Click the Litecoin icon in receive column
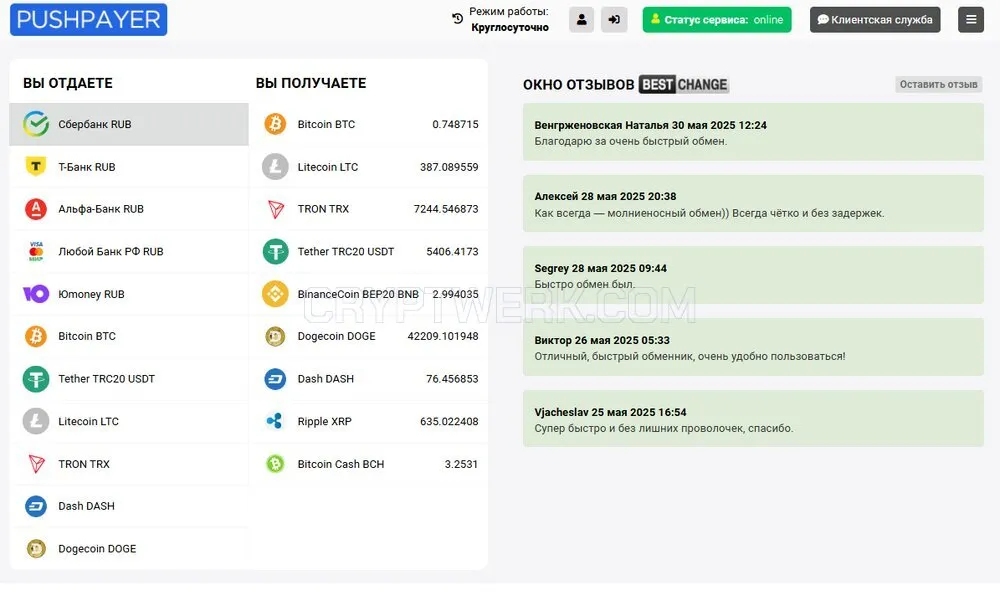The width and height of the screenshot is (1000, 611). pyautogui.click(x=275, y=166)
